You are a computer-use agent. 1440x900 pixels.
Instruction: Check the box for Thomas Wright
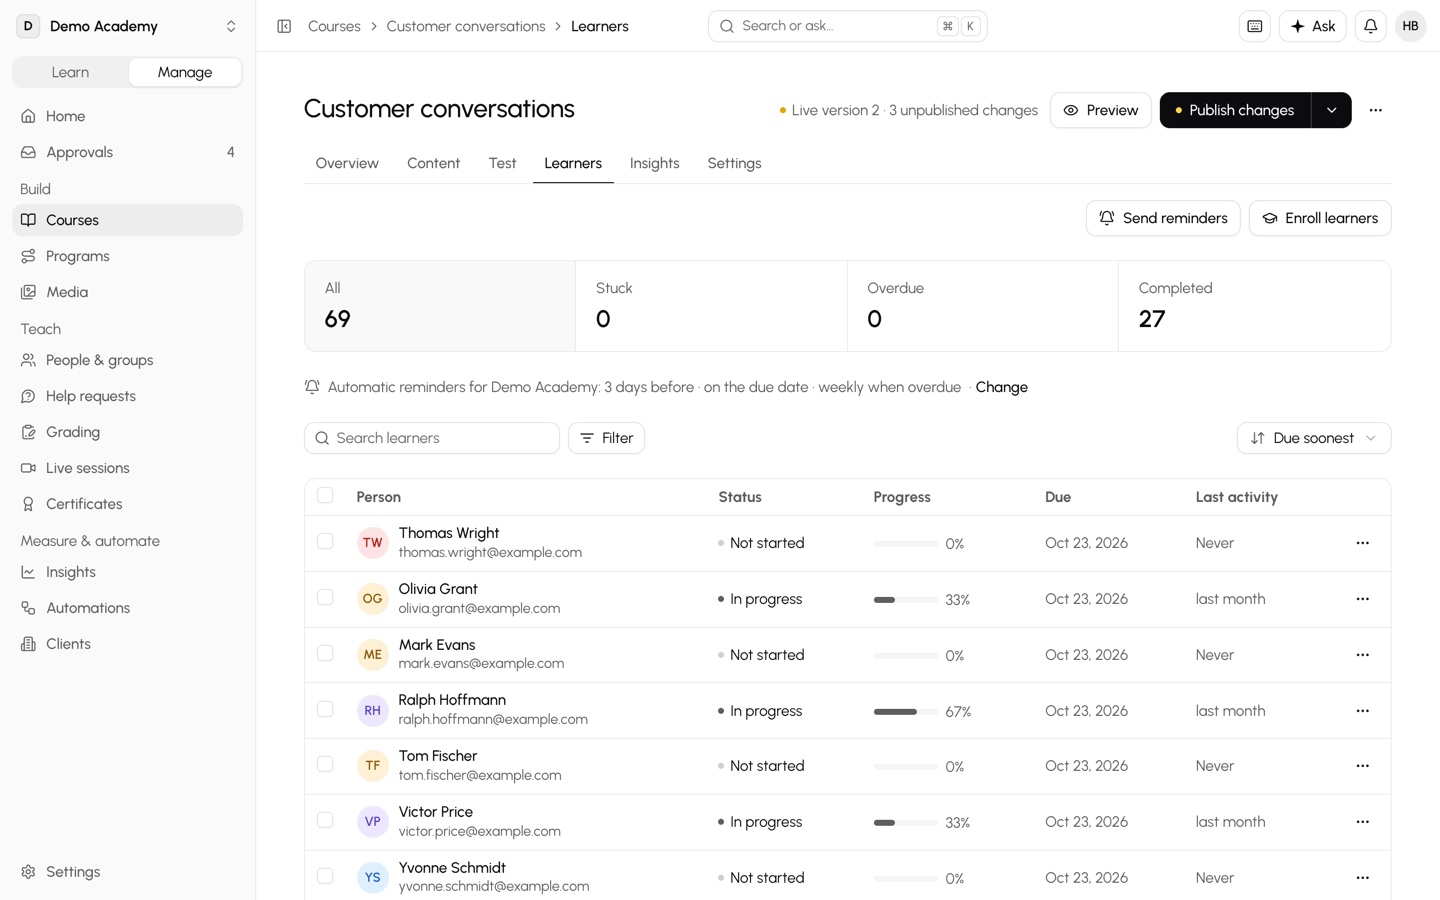pos(325,541)
